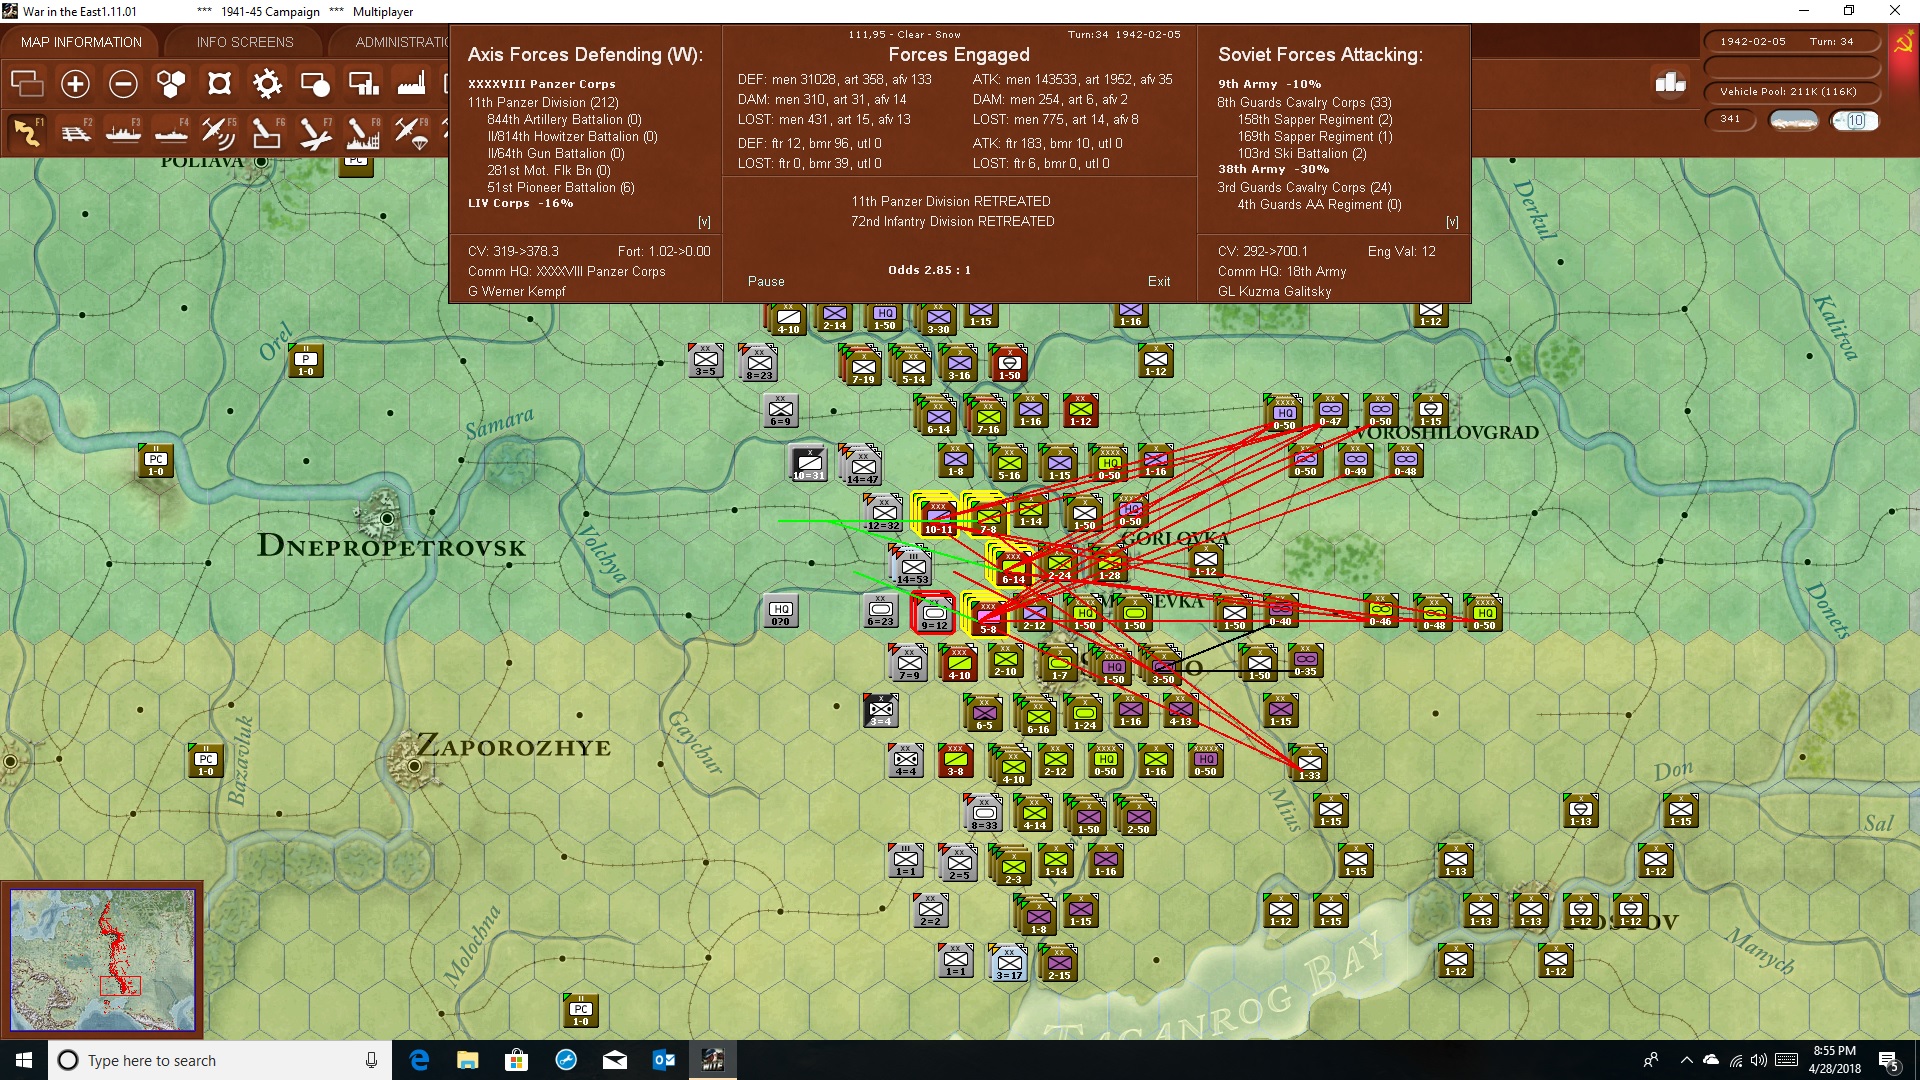
Task: Expand the XXXXVIII Panzer Corps entry
Action: (x=542, y=84)
